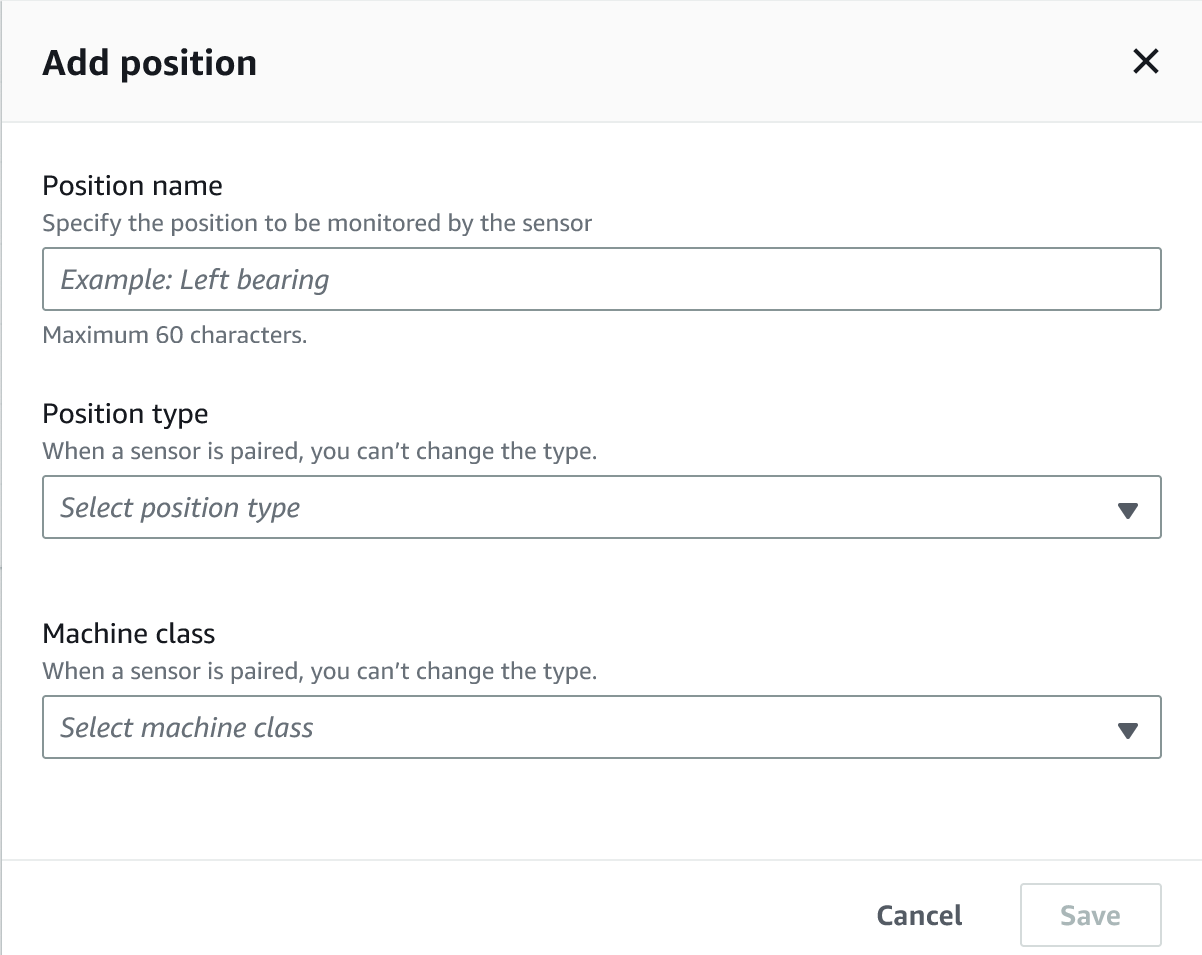Click the Machine class heading
Viewport: 1202px width, 955px height.
pos(129,633)
